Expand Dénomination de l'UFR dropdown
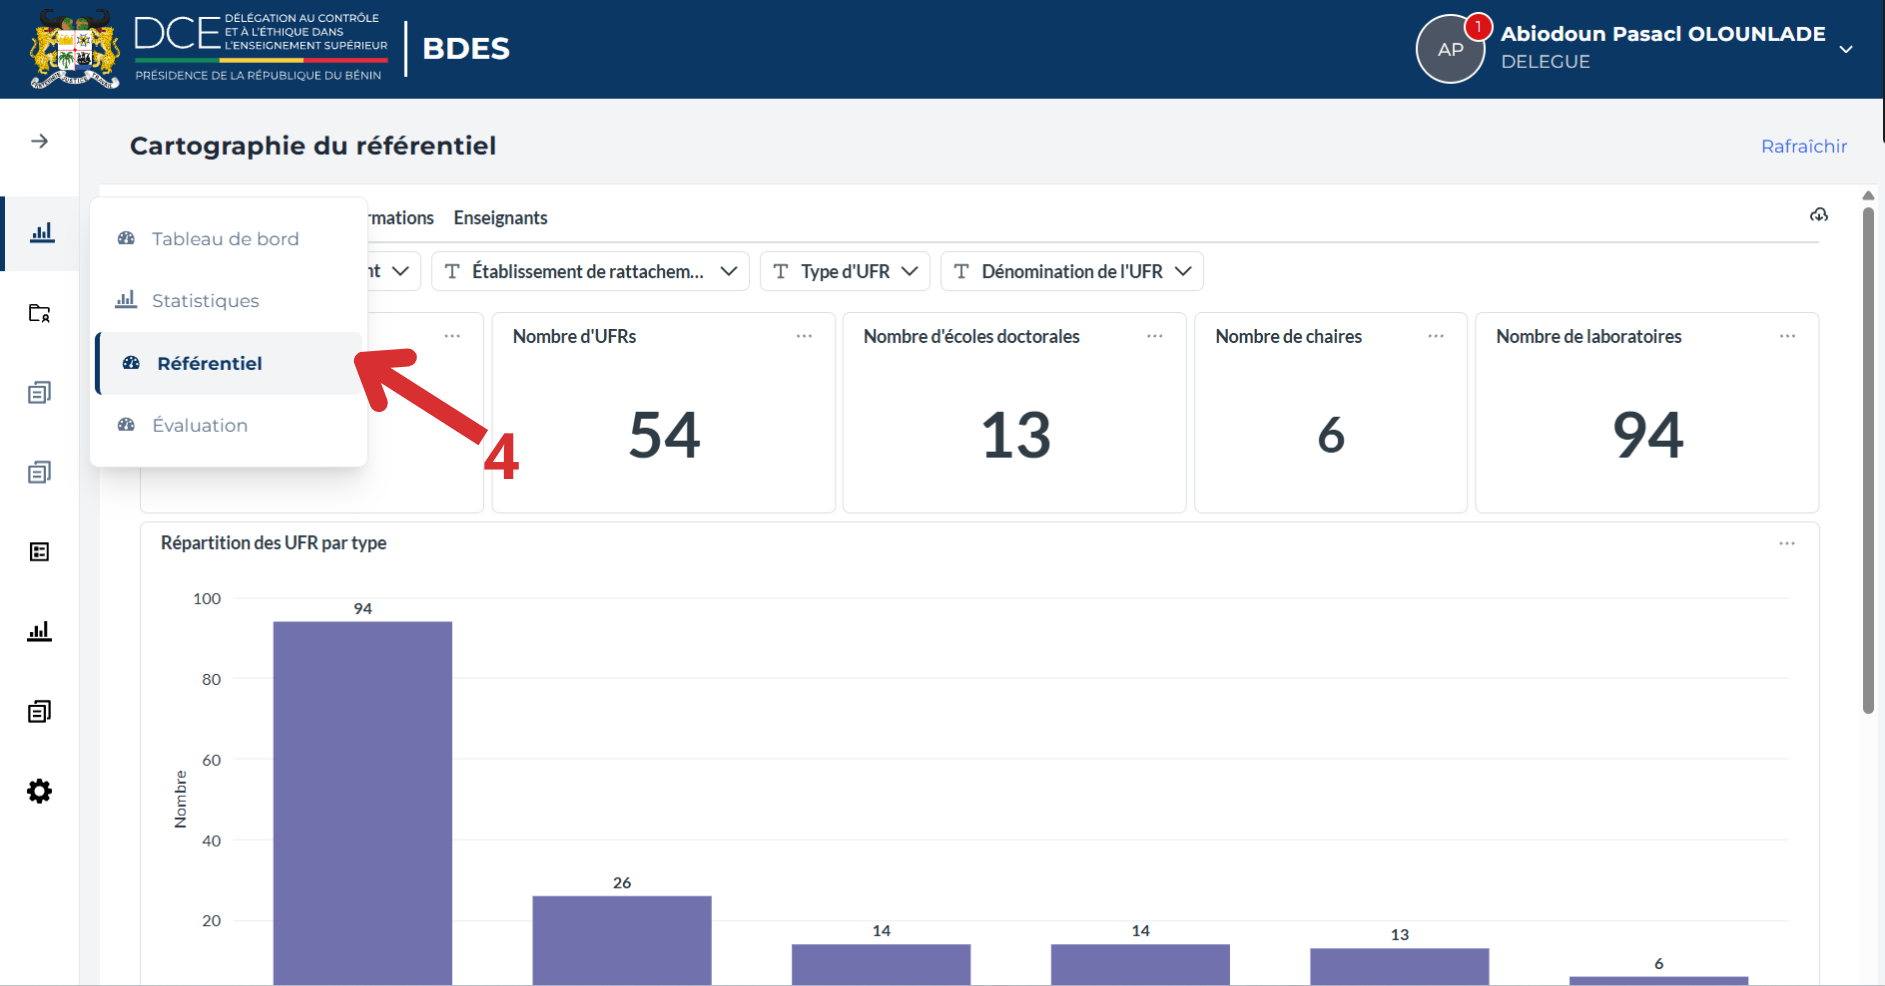The image size is (1885, 986). 1072,271
